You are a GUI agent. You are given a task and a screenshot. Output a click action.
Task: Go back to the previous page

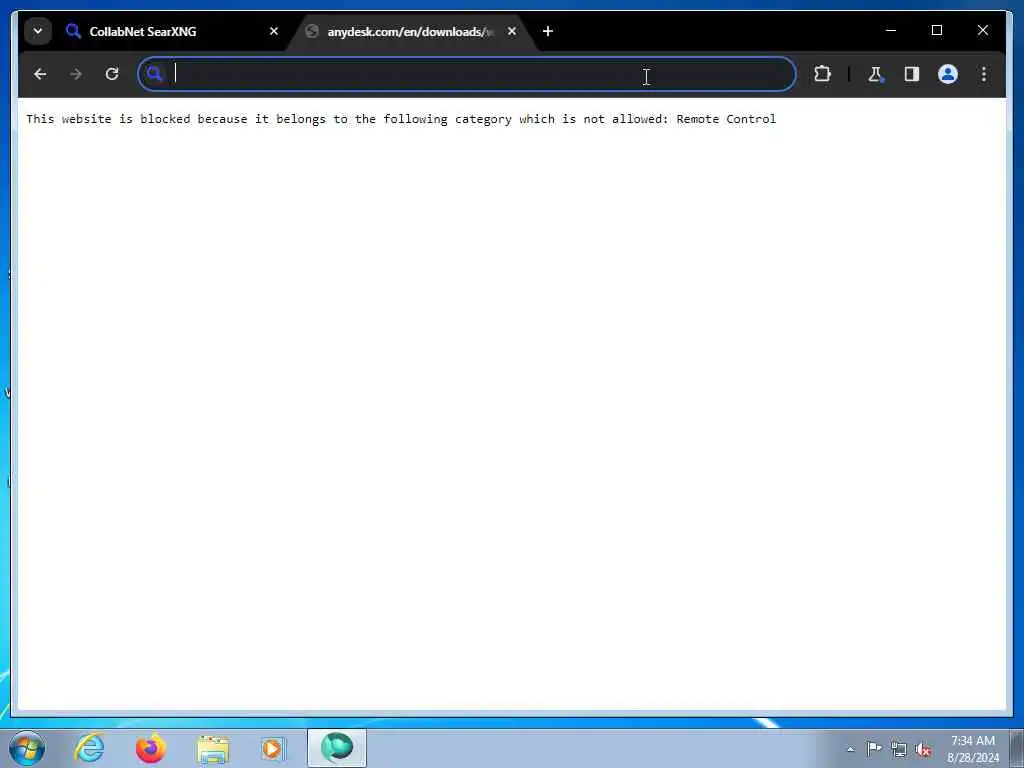click(40, 74)
